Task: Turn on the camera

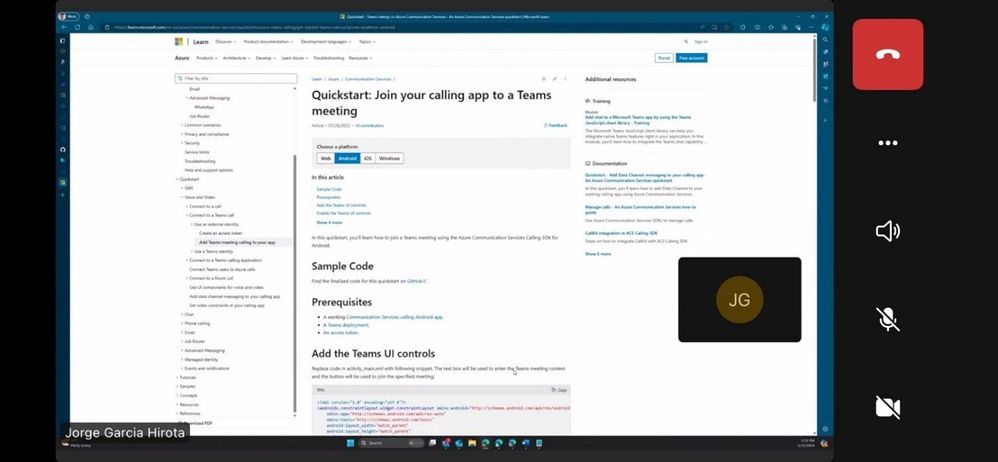Action: [x=887, y=407]
